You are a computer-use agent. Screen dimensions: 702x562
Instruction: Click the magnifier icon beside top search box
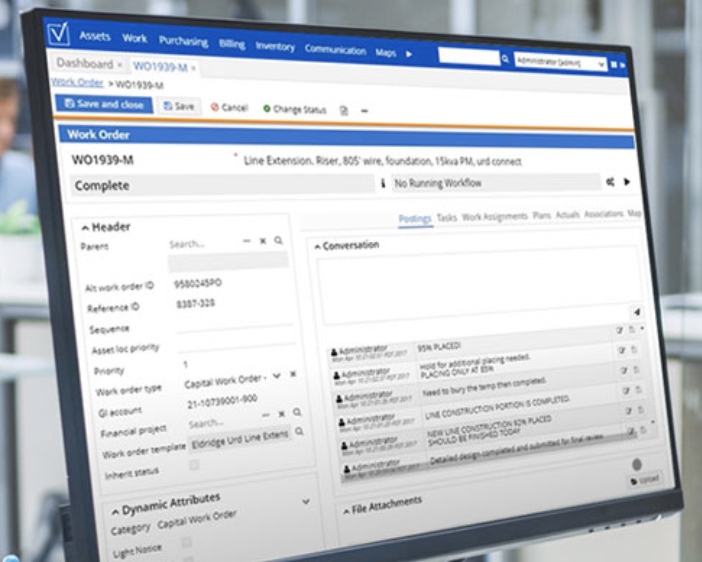point(505,59)
